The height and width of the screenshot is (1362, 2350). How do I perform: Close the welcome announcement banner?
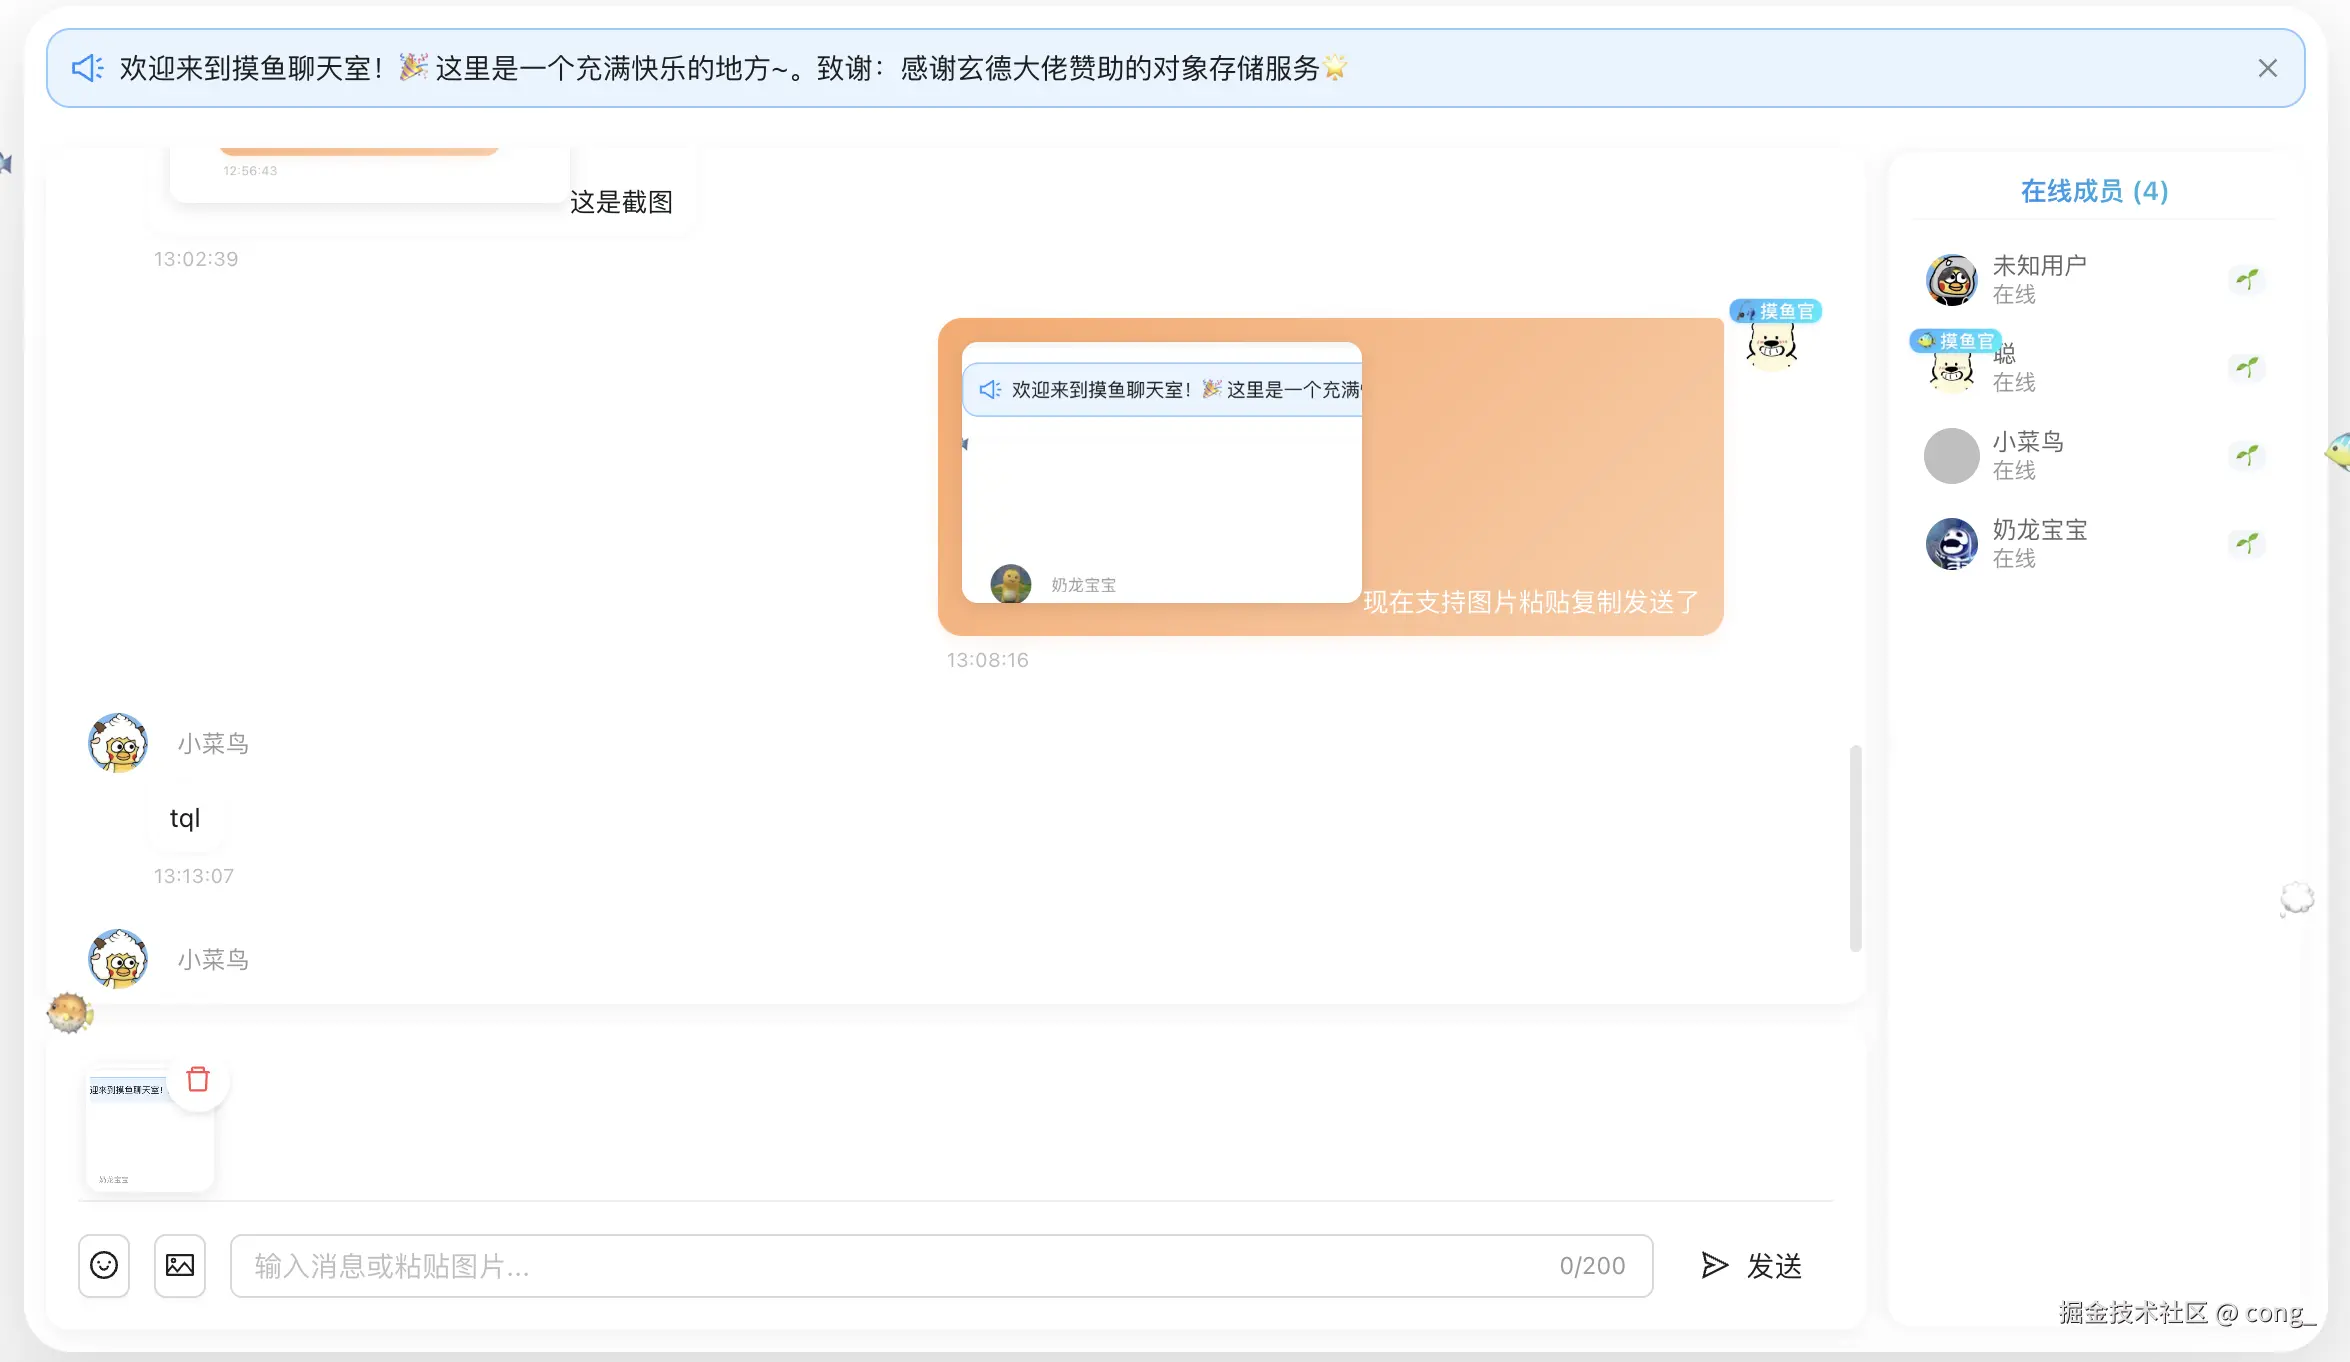[2267, 68]
